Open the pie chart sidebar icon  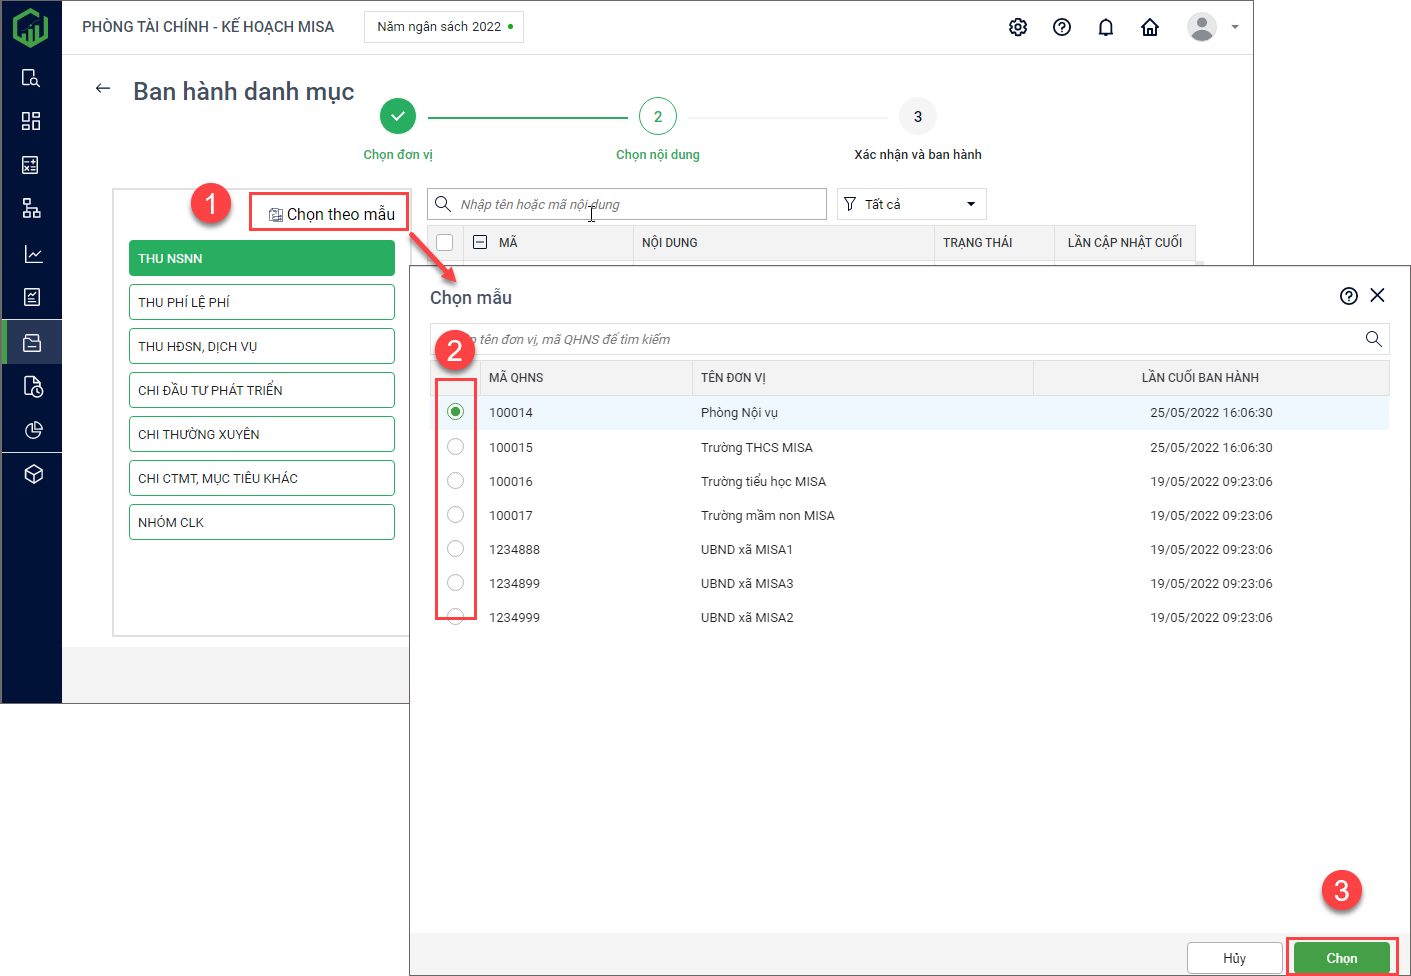pyautogui.click(x=33, y=430)
